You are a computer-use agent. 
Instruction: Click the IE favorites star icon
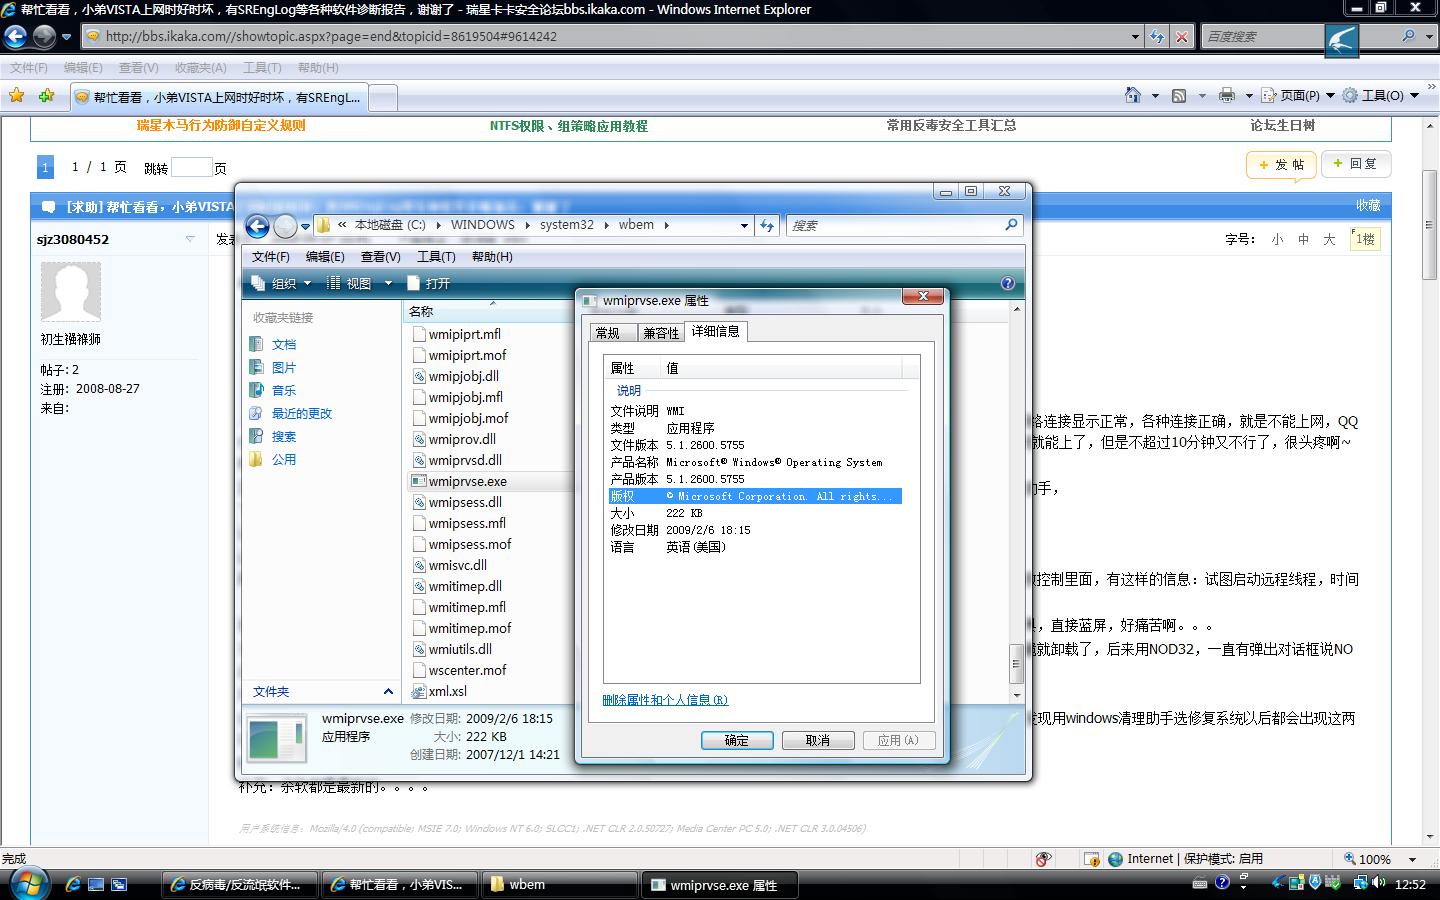coord(16,96)
